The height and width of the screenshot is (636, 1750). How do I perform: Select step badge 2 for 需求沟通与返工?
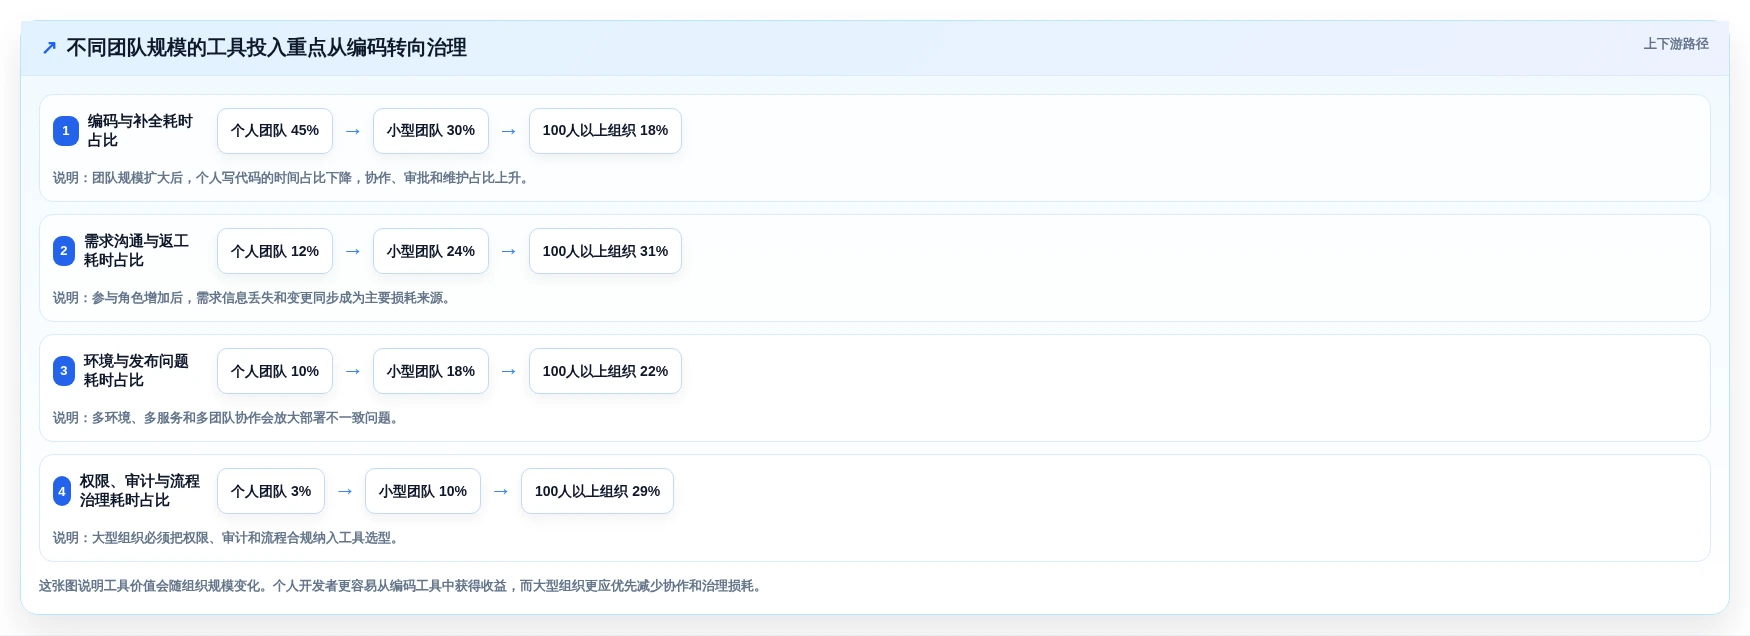pyautogui.click(x=64, y=251)
